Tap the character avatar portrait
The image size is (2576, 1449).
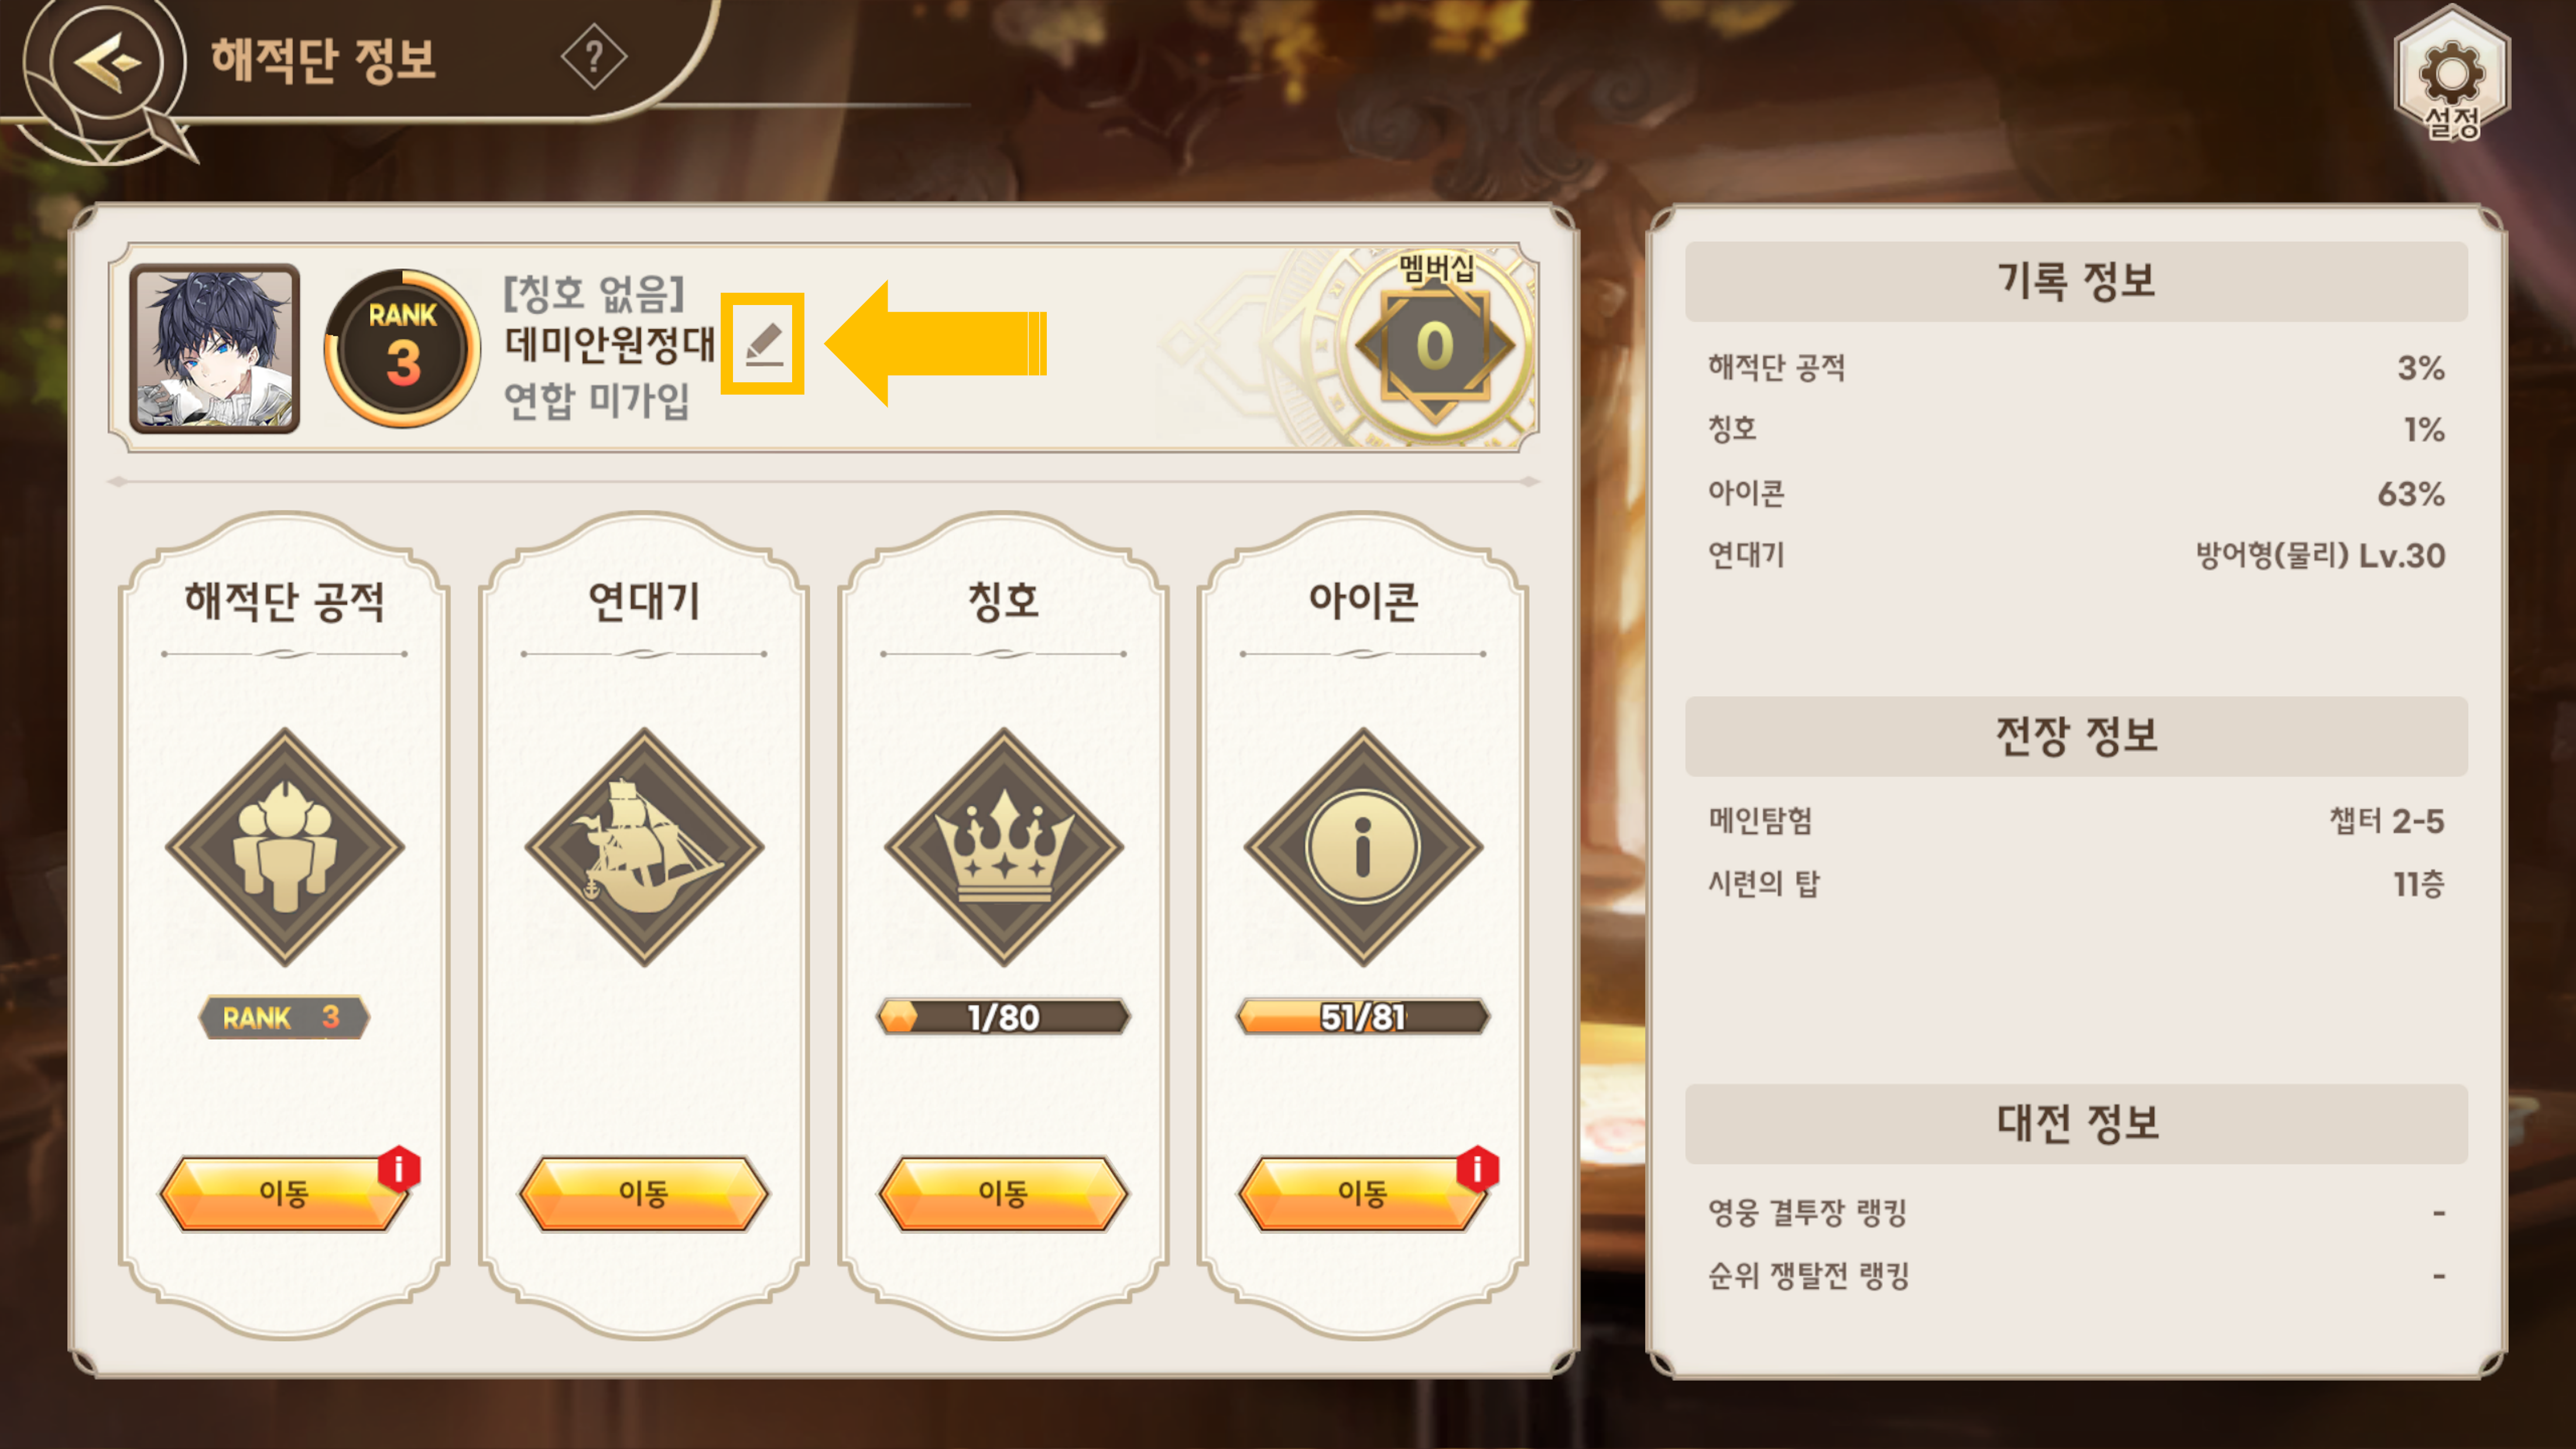(x=215, y=348)
